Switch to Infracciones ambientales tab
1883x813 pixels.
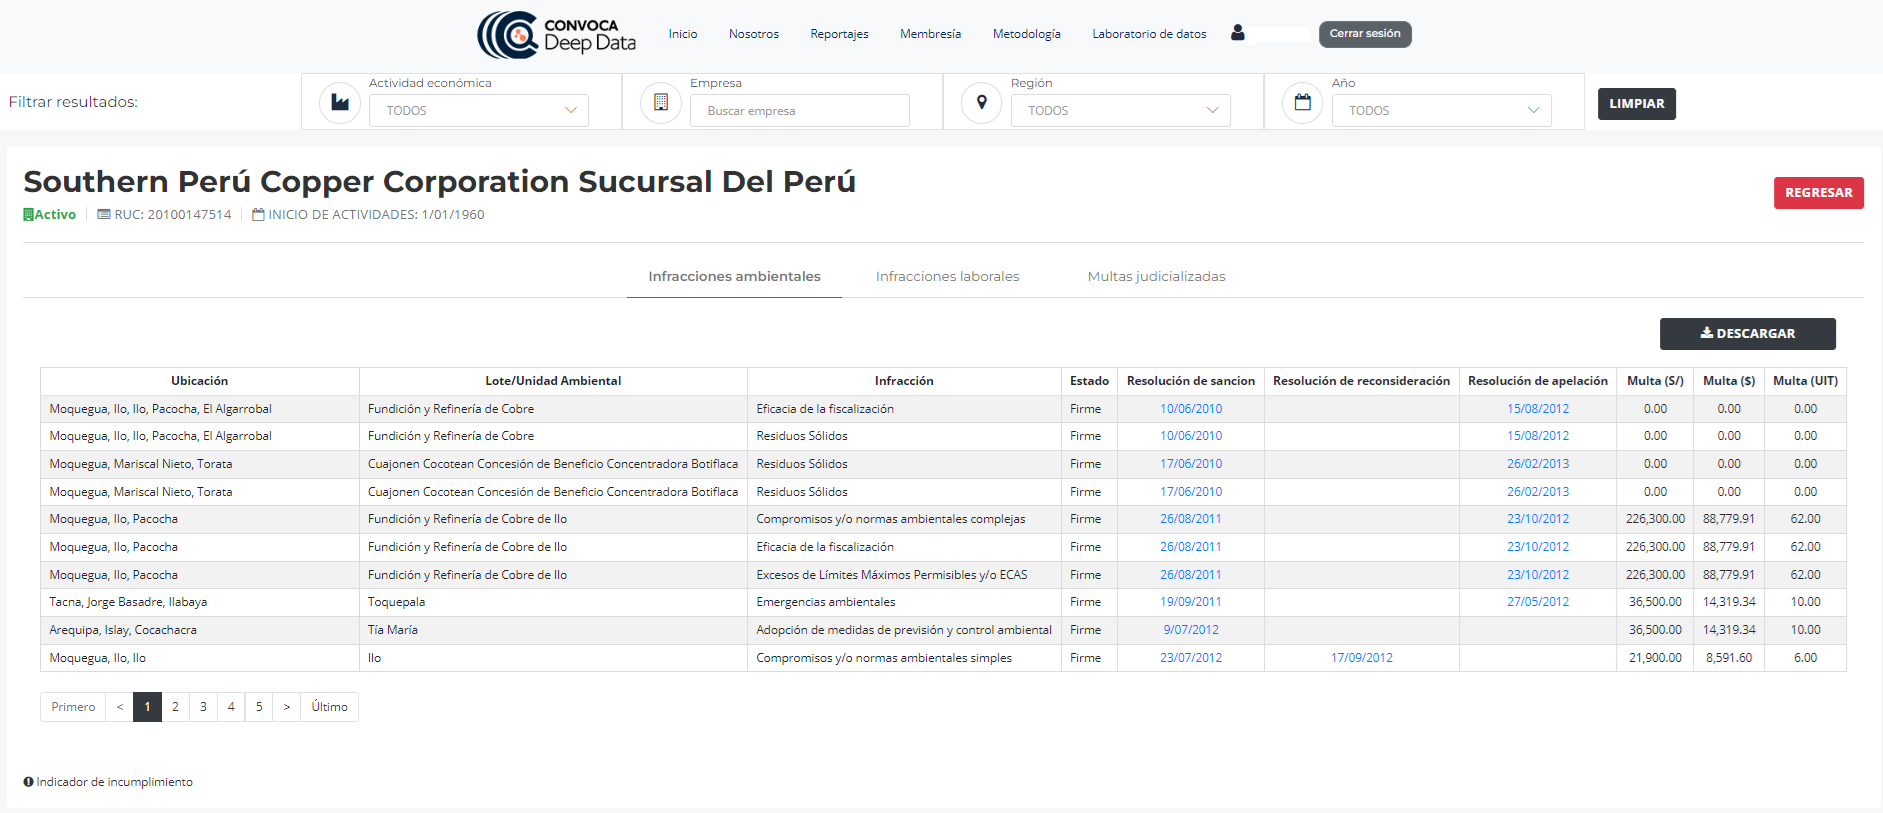click(734, 277)
